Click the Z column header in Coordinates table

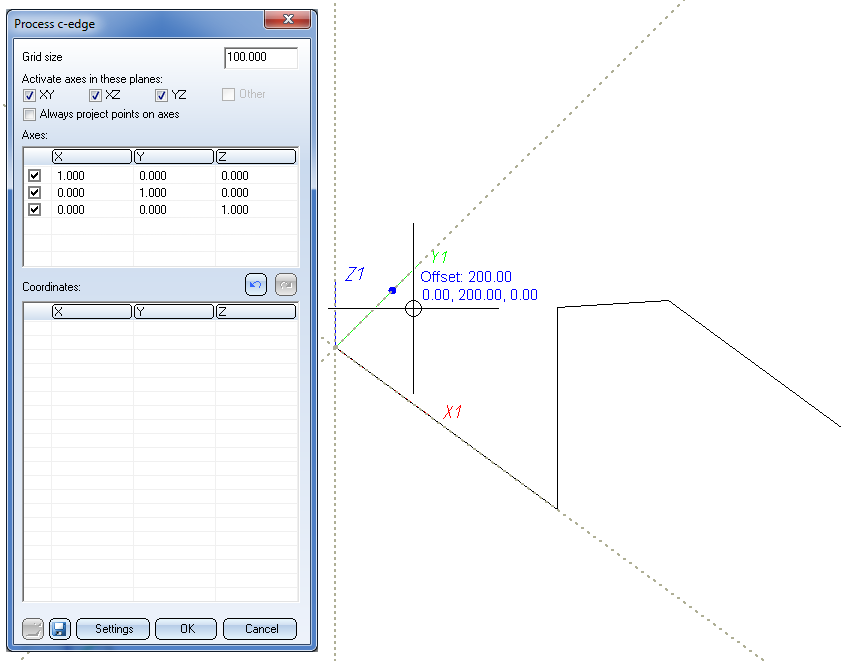[x=256, y=312]
